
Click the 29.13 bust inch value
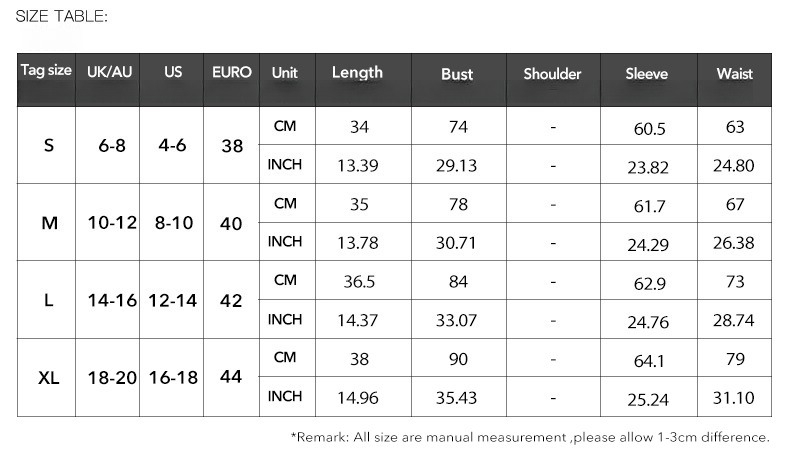coord(458,164)
